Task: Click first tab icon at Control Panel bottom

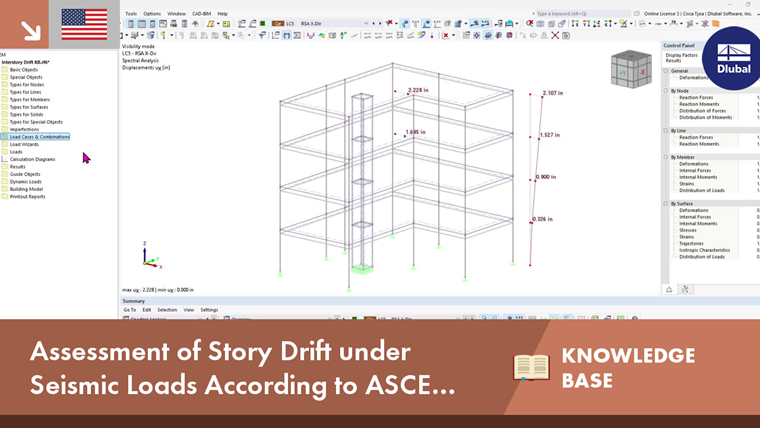Action: tap(669, 289)
